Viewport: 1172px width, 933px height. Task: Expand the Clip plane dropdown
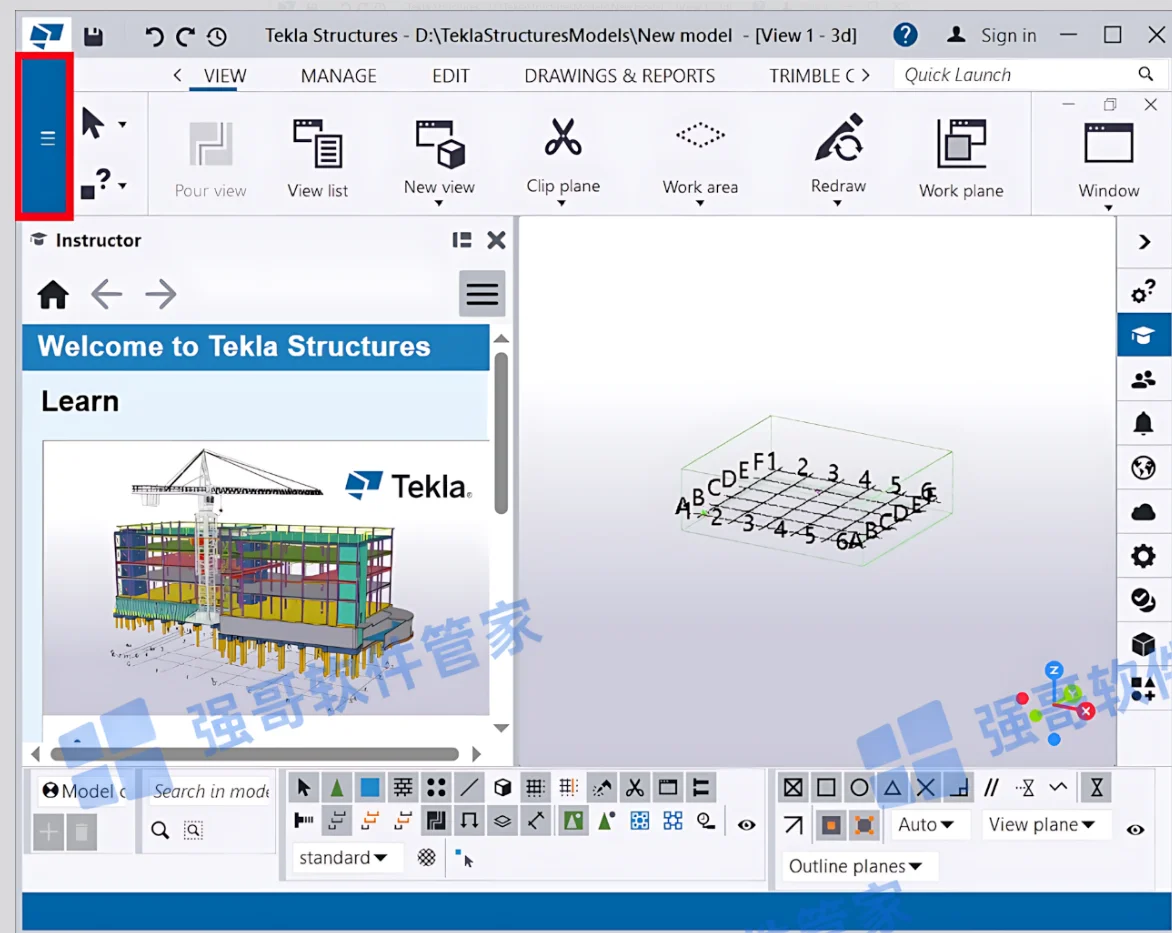(x=562, y=203)
